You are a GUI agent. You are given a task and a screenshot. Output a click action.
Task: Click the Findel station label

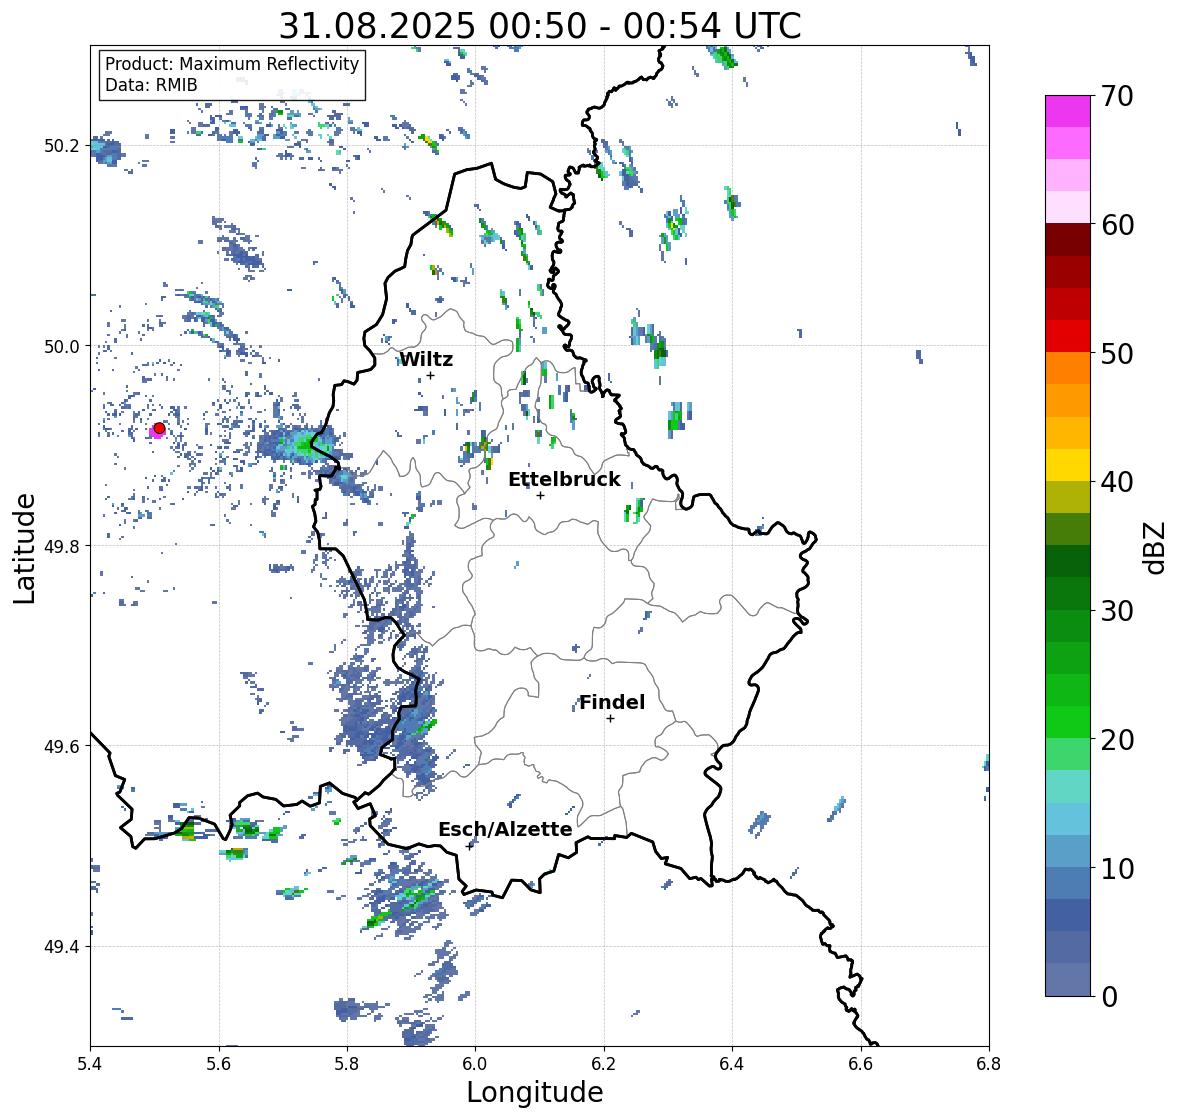612,702
